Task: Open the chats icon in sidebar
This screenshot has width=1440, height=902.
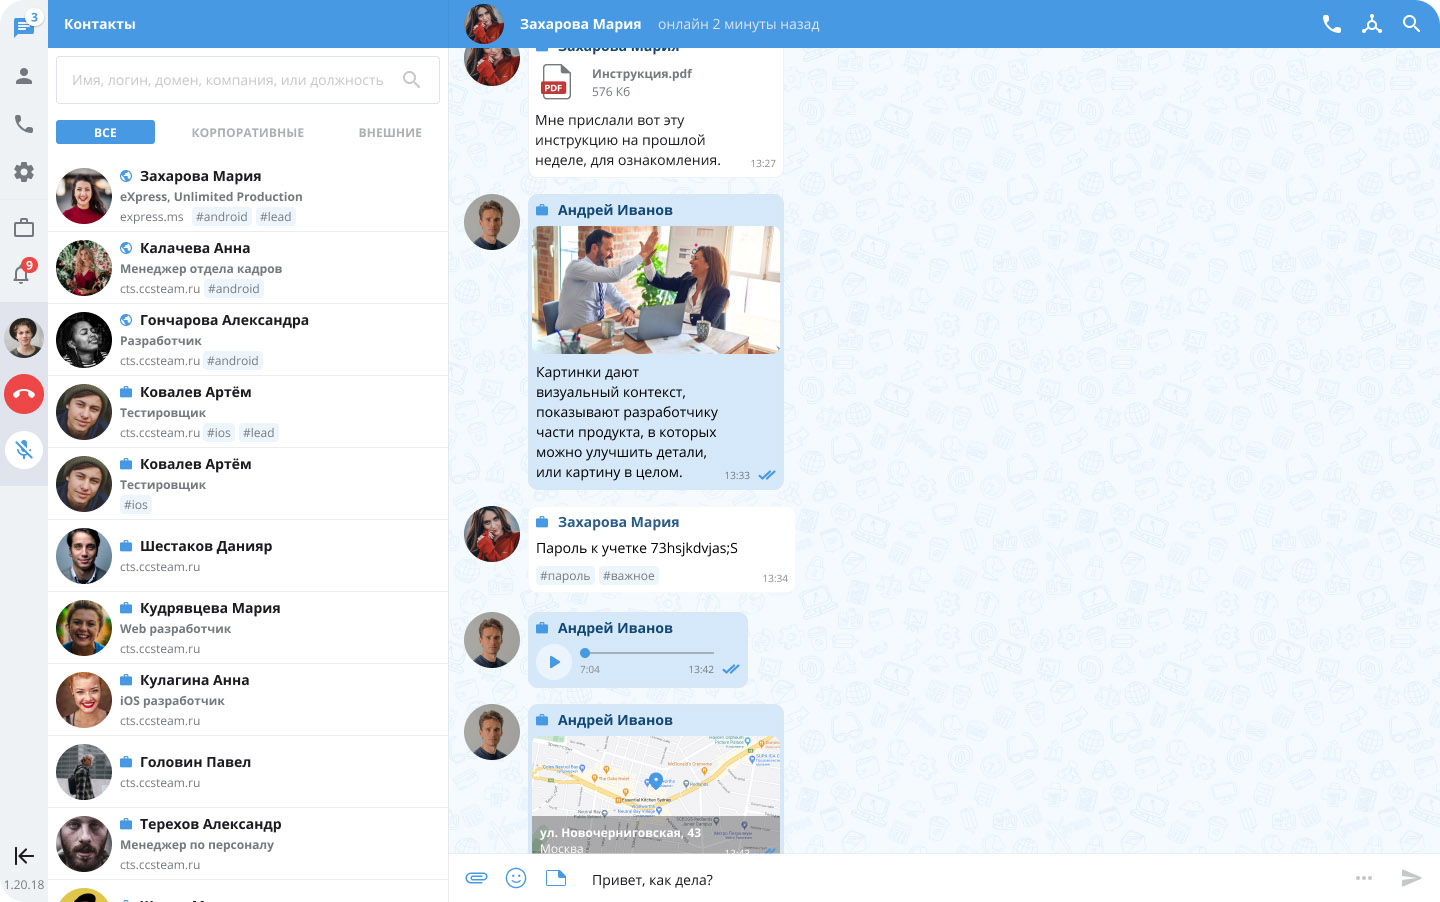Action: click(x=24, y=26)
